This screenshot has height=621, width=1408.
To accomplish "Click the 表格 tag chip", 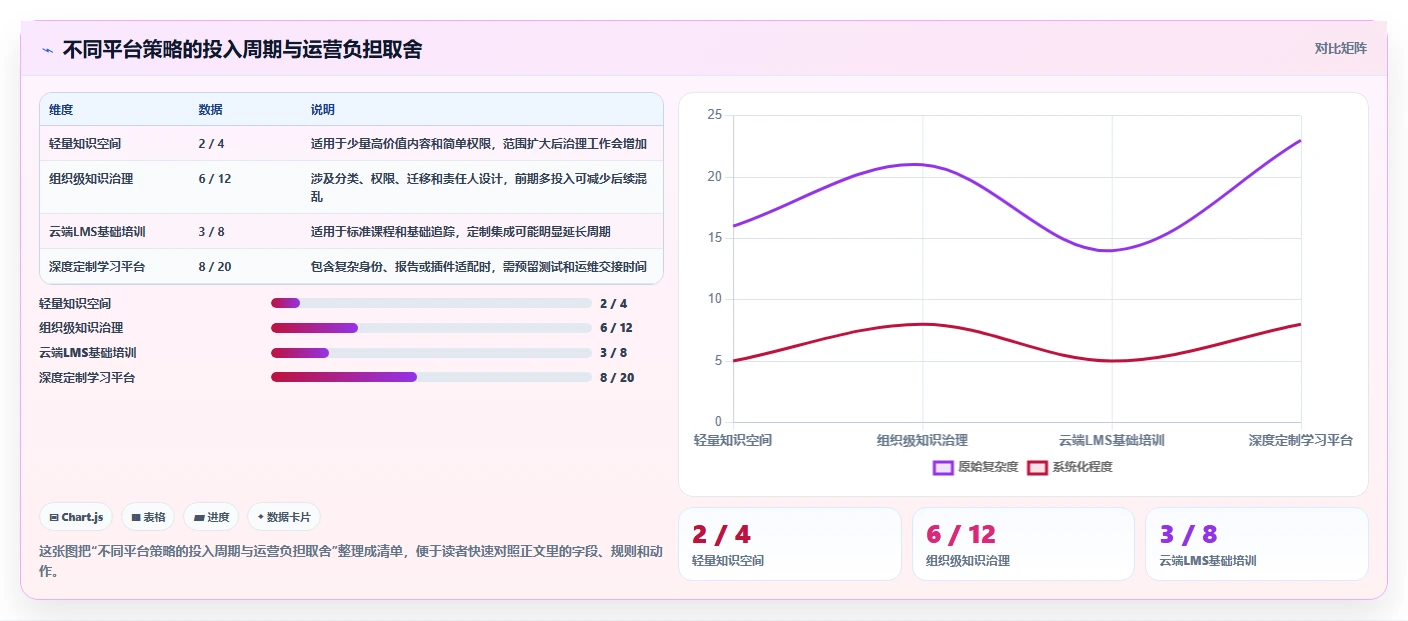I will click(148, 517).
